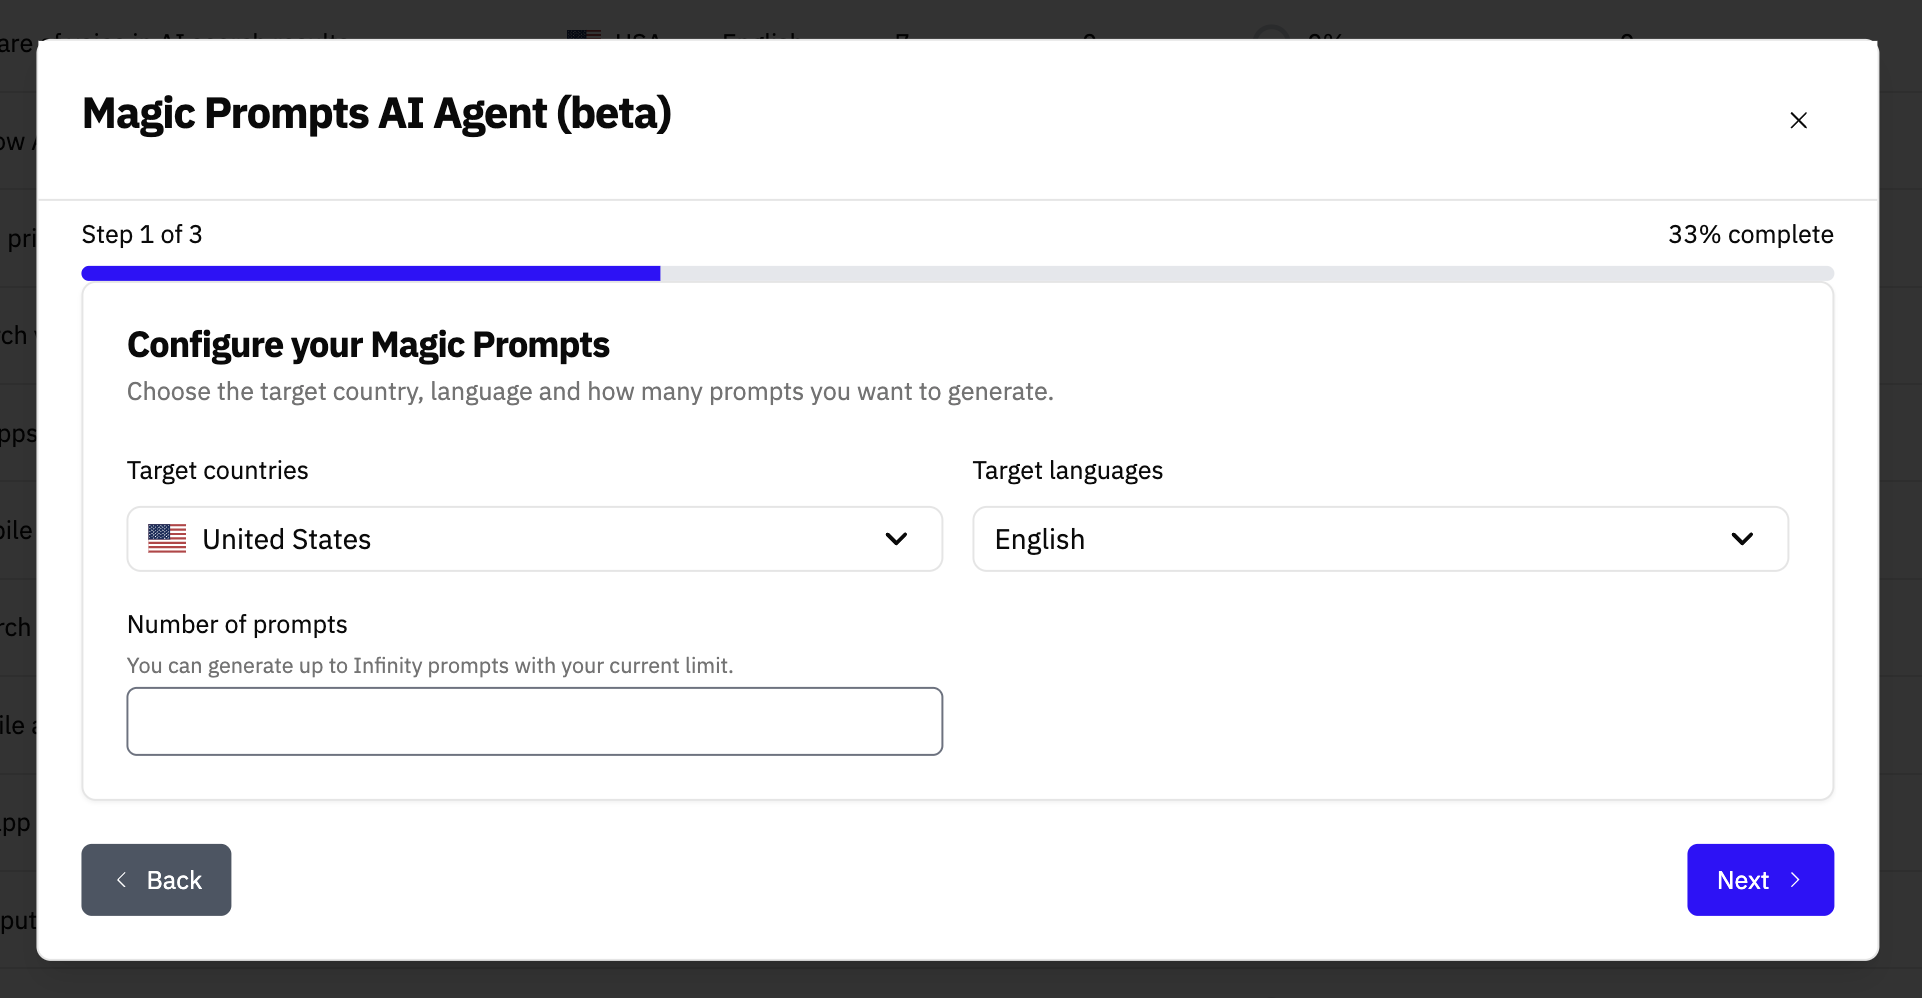
Task: Focus the Number of prompts input field
Action: (x=534, y=721)
